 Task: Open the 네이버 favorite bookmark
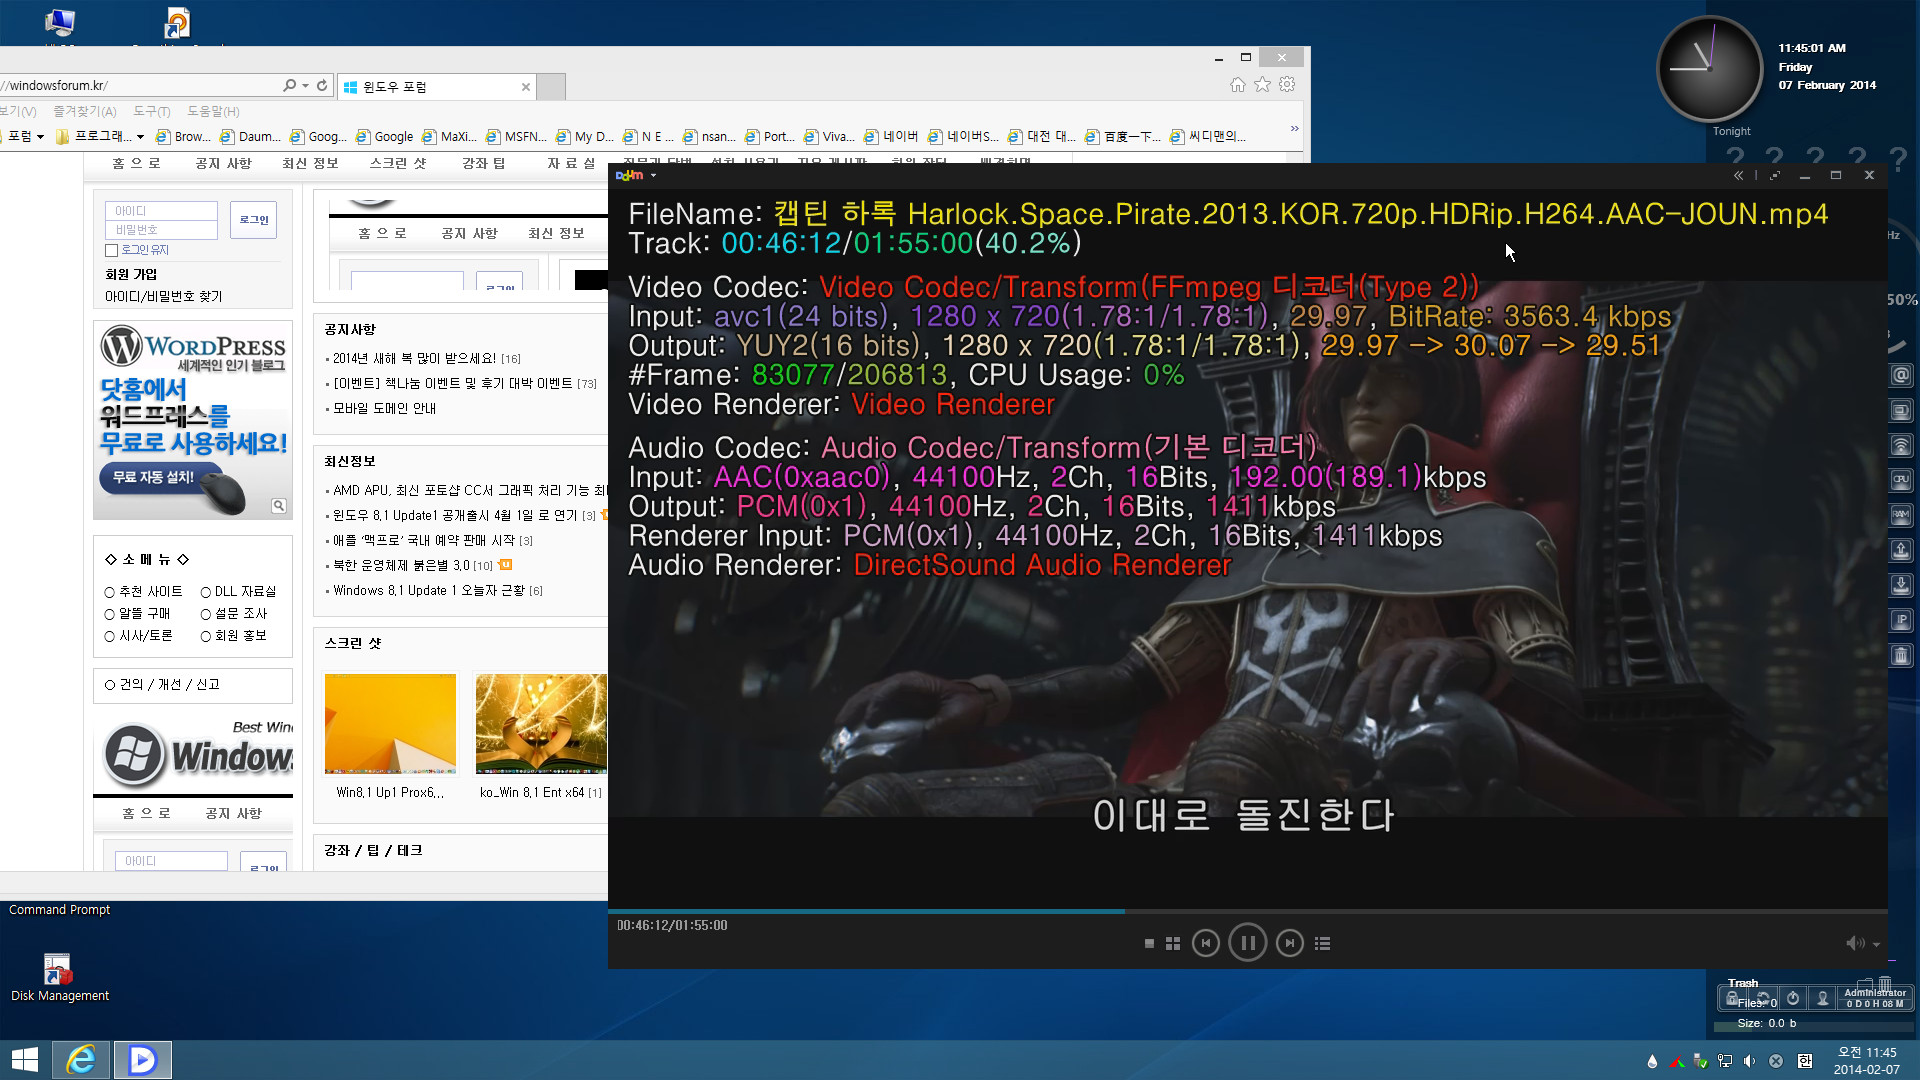[892, 137]
